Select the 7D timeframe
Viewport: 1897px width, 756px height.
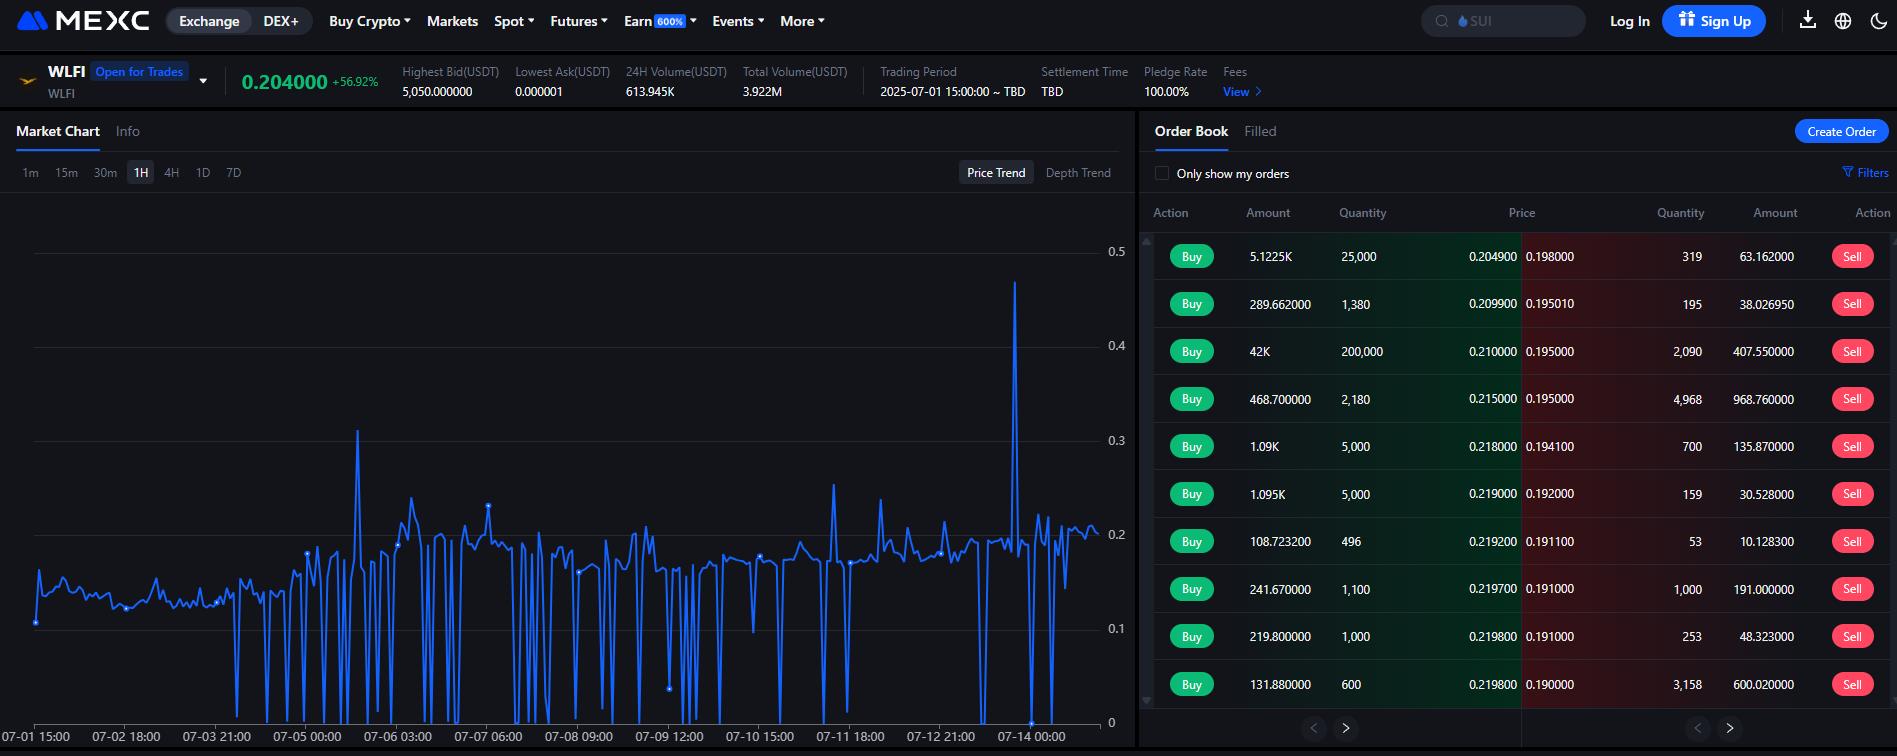(234, 173)
